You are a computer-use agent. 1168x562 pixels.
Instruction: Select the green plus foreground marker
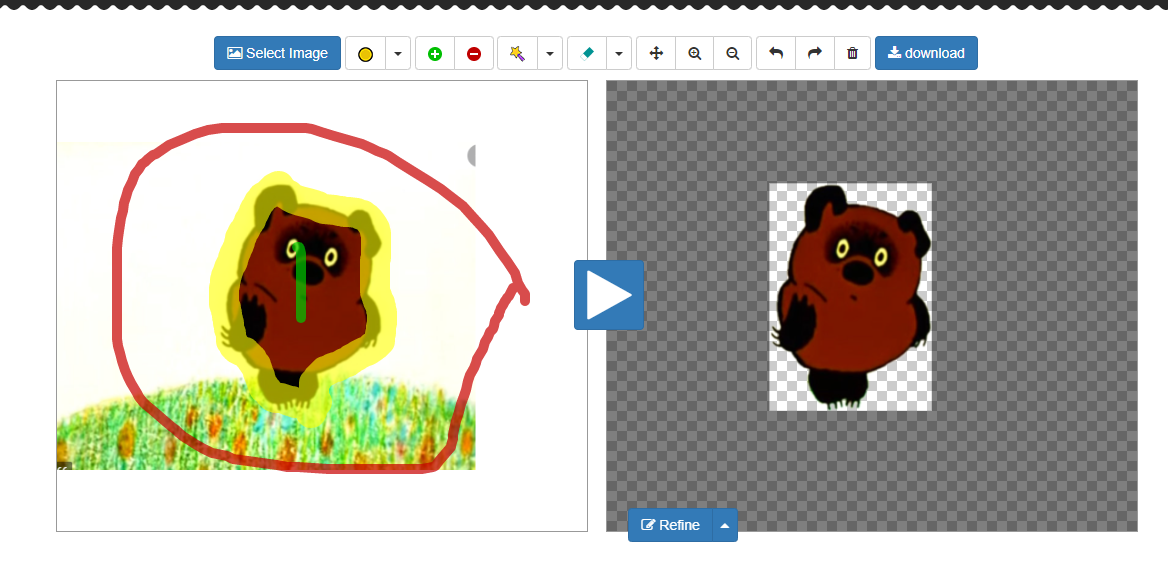(x=435, y=54)
